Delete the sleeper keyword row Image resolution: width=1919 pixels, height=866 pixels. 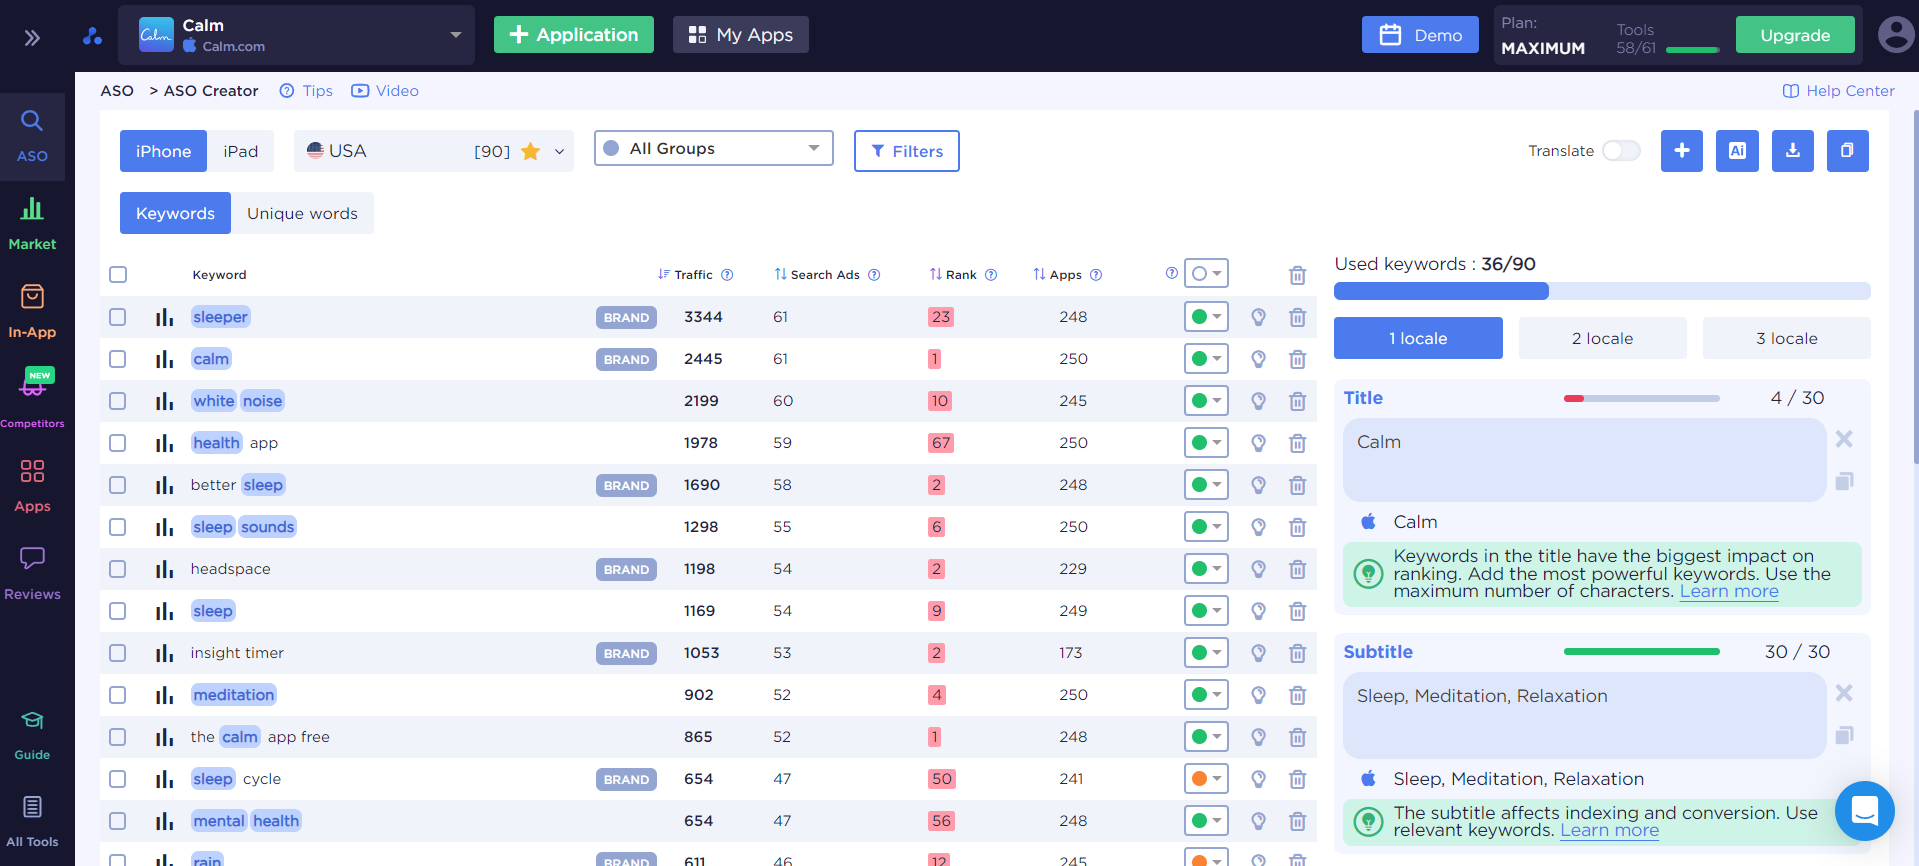[1297, 317]
